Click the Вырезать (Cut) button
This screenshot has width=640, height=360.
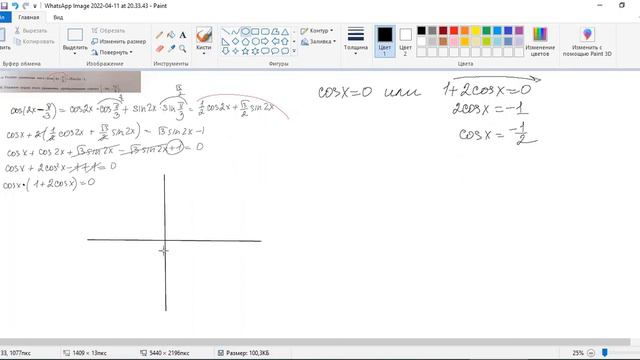[31, 31]
